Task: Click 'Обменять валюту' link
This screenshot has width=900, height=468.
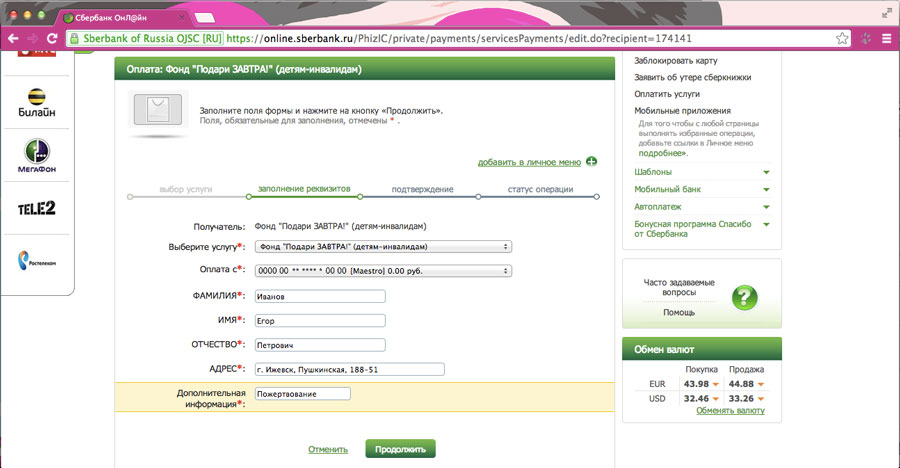Action: [x=730, y=410]
